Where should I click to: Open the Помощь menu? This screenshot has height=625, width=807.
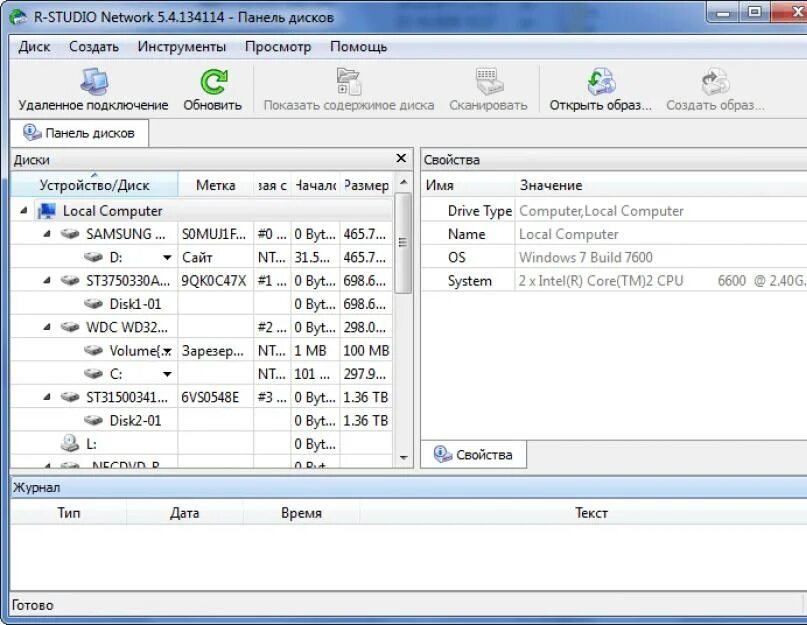(358, 47)
